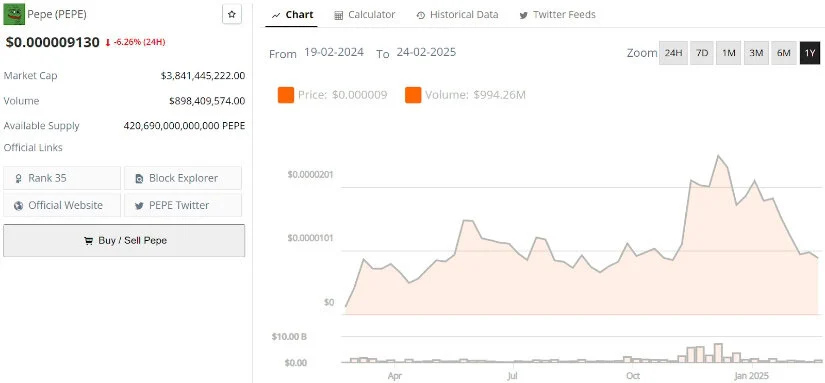825x383 pixels.
Task: Click the Available Supply value
Action: [x=184, y=126]
